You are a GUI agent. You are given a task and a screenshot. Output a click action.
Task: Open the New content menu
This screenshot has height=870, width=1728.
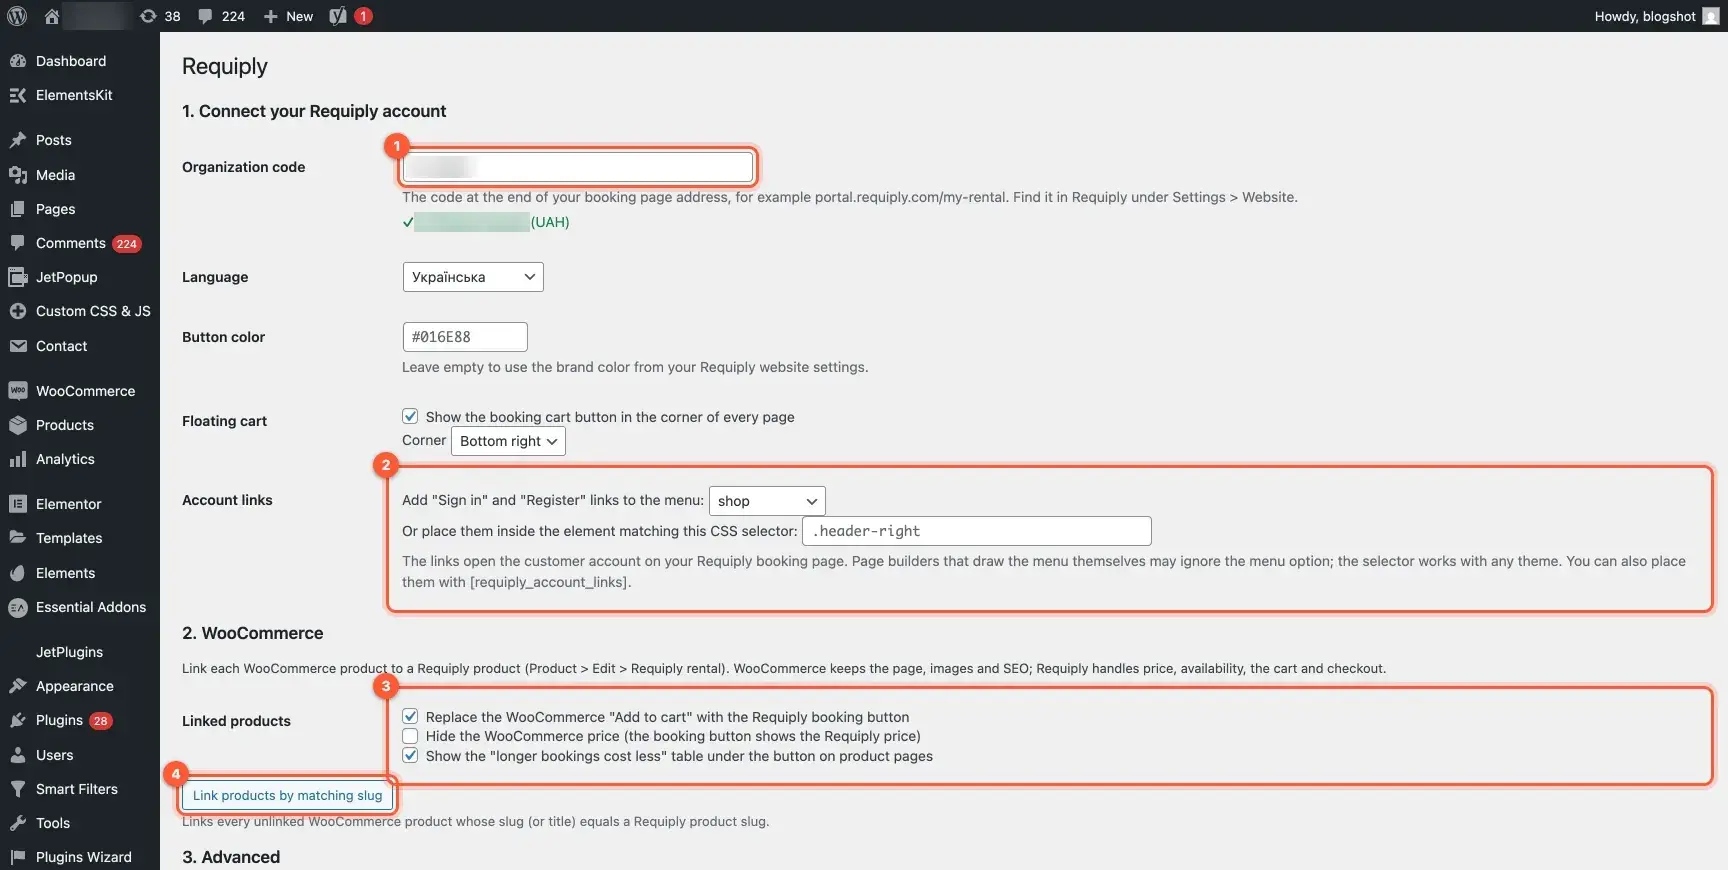tap(288, 16)
